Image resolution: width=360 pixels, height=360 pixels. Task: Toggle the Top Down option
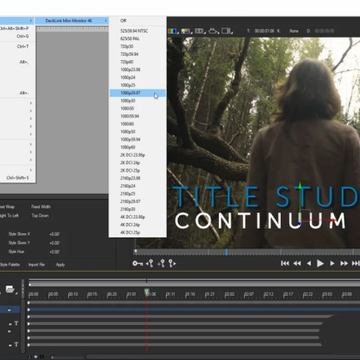40,216
